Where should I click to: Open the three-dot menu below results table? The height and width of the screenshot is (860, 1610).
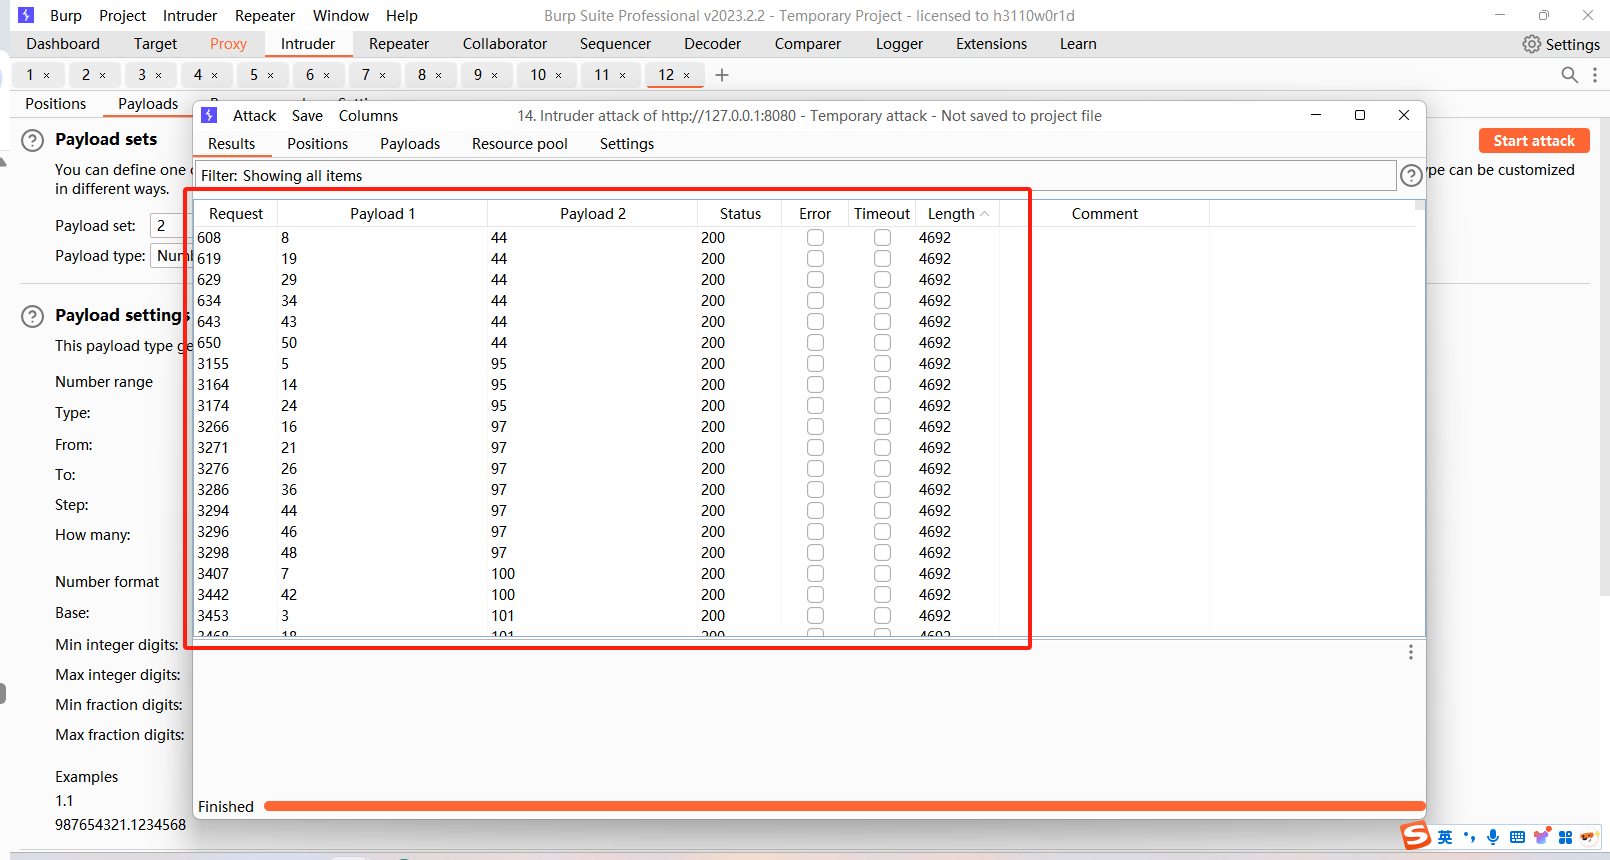(1411, 652)
